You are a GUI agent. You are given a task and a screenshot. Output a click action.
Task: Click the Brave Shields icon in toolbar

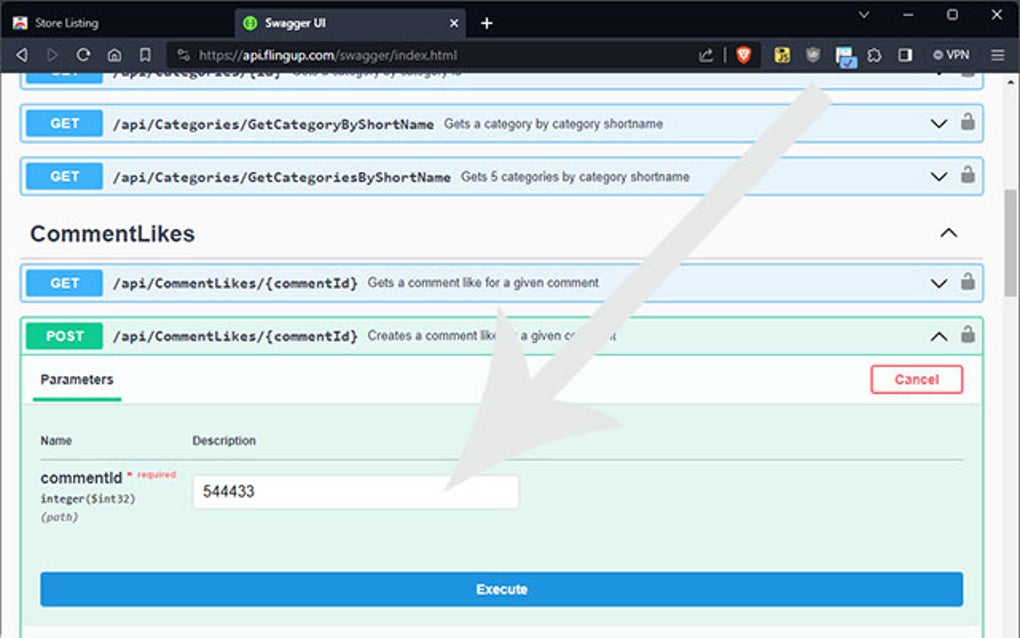pyautogui.click(x=742, y=55)
